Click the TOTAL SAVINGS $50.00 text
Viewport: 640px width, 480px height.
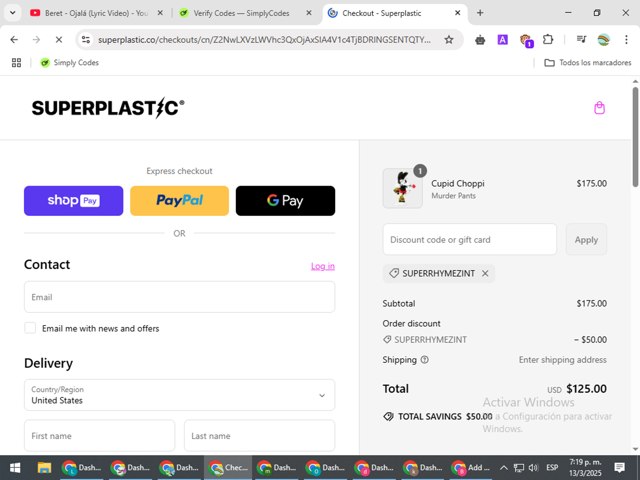point(445,416)
